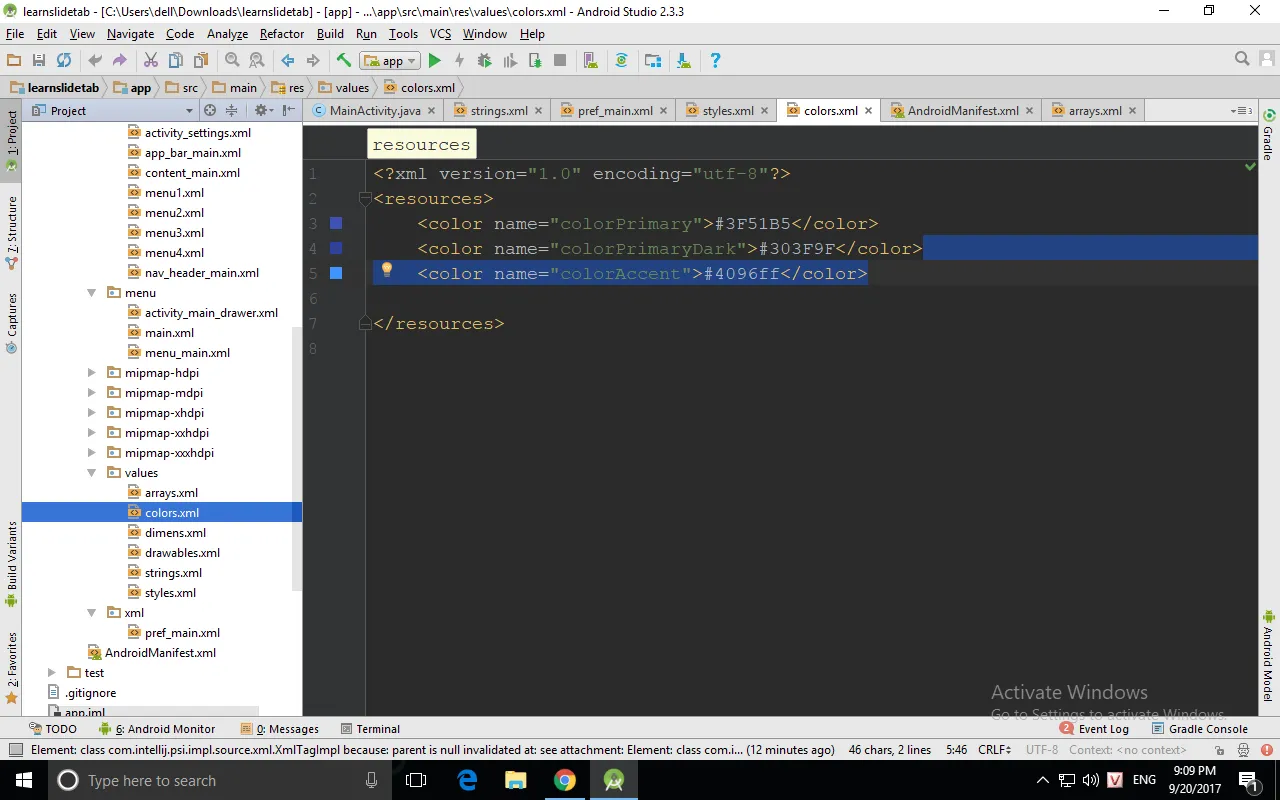Click the colorAccent color swatch in gutter
Viewport: 1280px width, 800px height.
(336, 273)
